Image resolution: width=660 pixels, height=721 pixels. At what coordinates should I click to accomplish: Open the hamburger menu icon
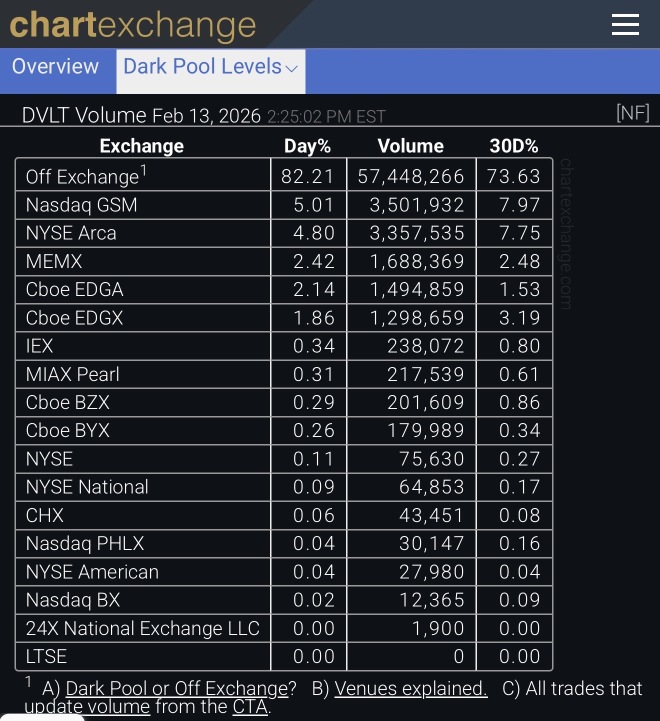point(625,24)
